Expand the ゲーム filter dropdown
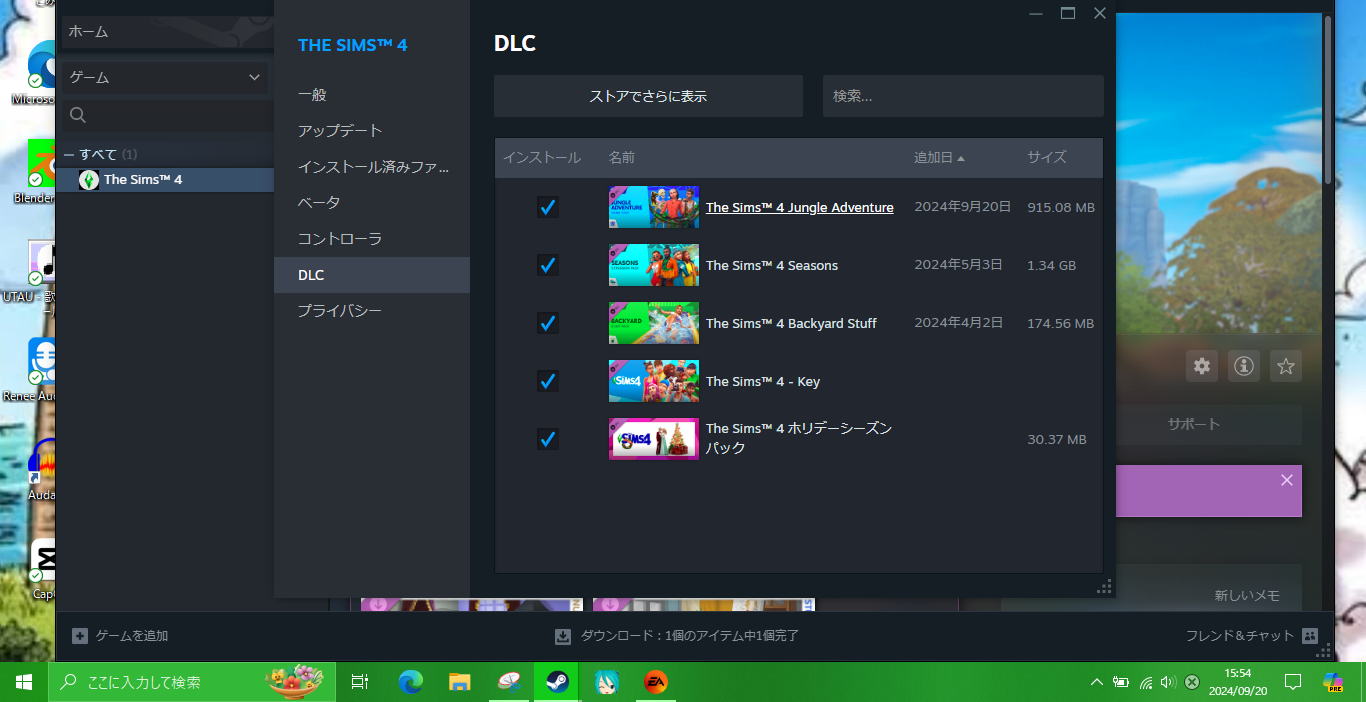The width and height of the screenshot is (1366, 702). [165, 77]
